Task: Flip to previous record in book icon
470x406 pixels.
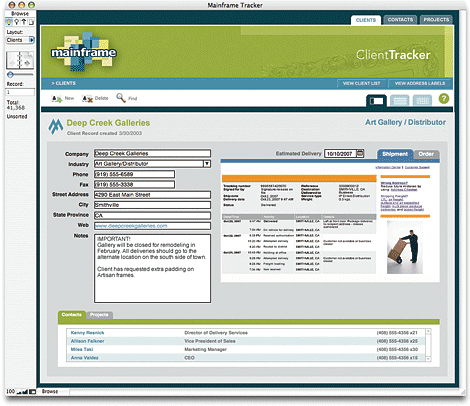Action: [13, 63]
